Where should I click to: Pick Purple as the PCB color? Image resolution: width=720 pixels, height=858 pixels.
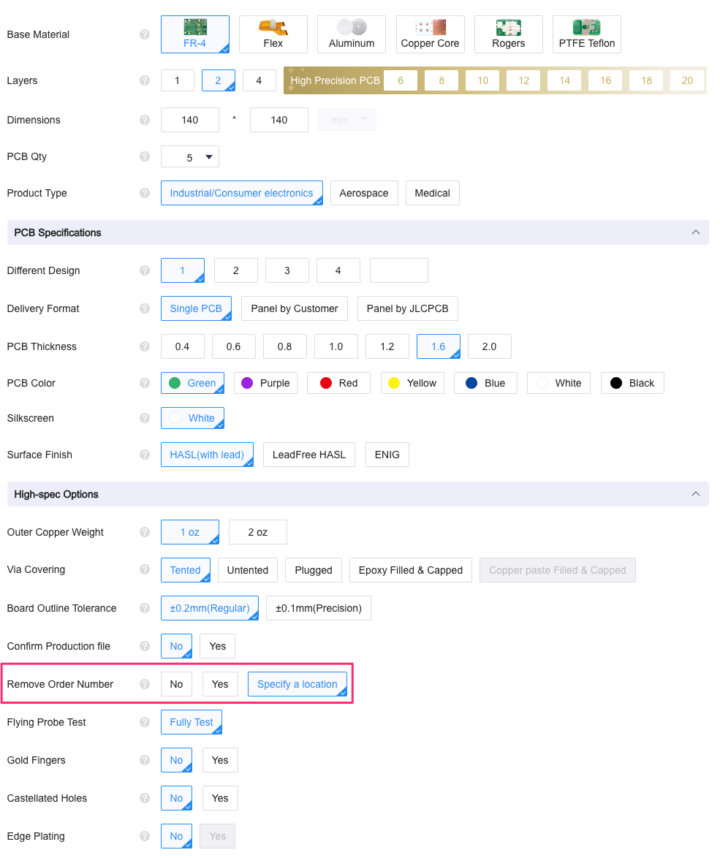point(266,383)
